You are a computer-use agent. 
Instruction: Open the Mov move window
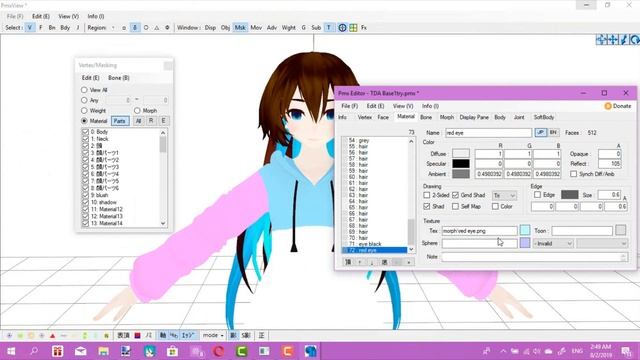point(256,28)
